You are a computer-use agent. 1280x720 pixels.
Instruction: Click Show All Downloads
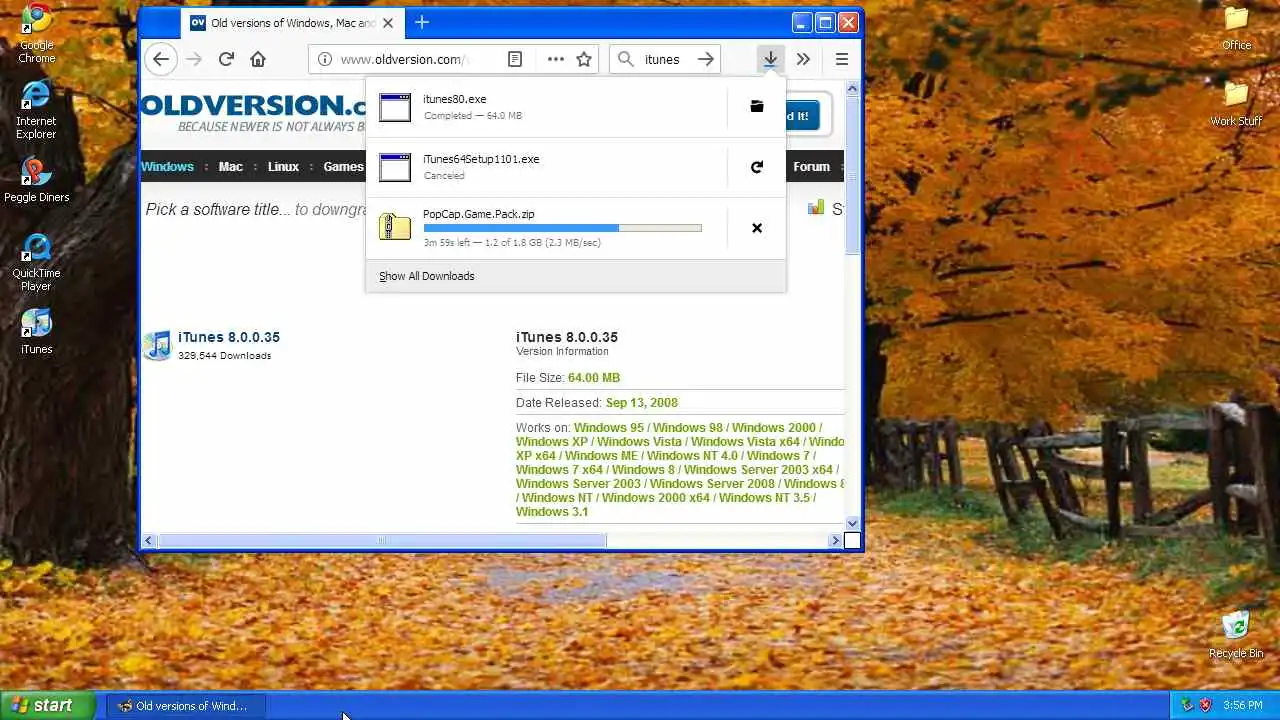pos(427,276)
